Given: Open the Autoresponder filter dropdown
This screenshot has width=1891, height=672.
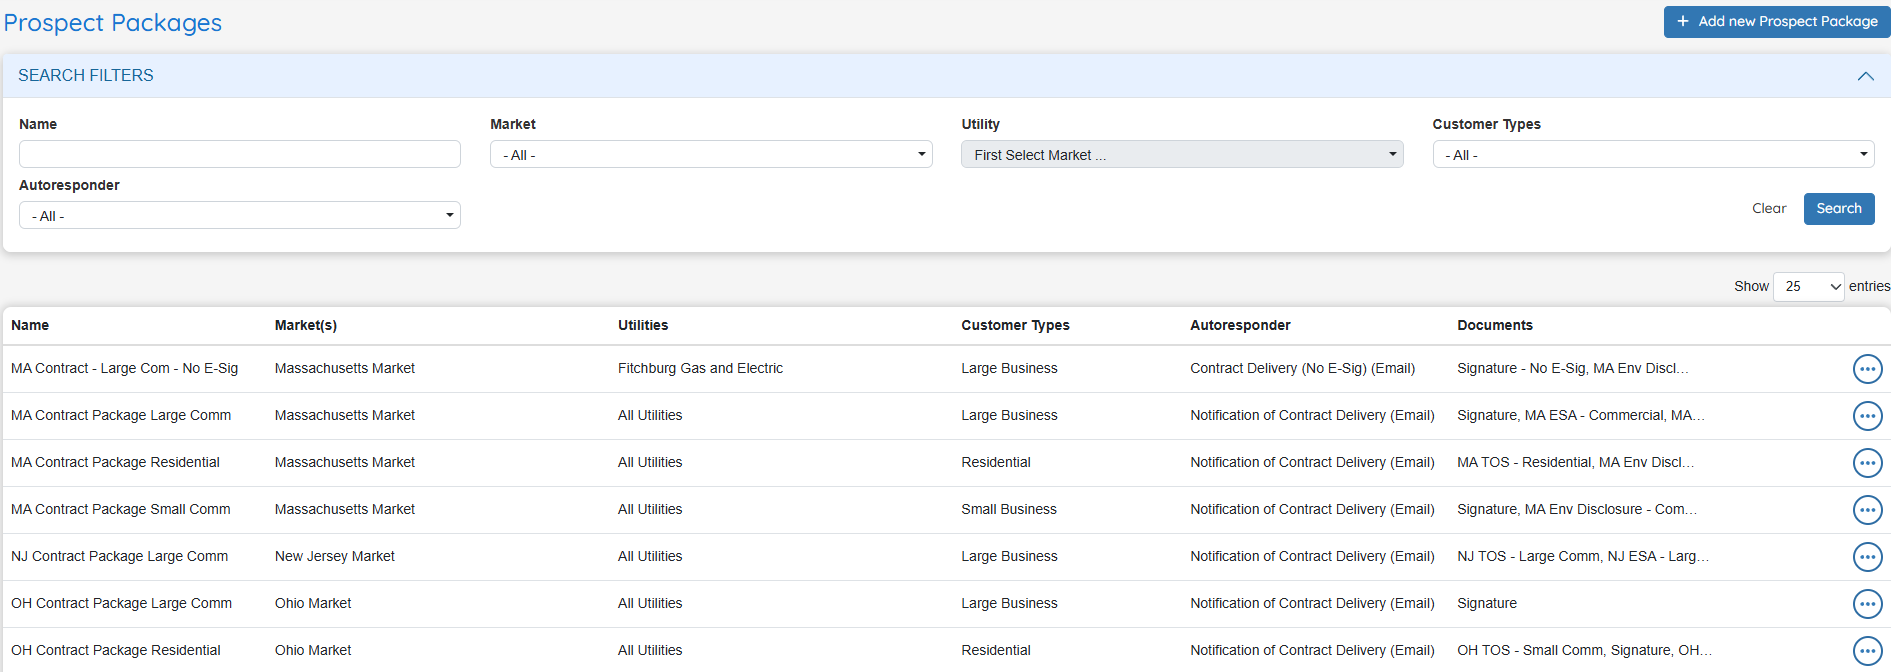Looking at the screenshot, I should (x=240, y=215).
